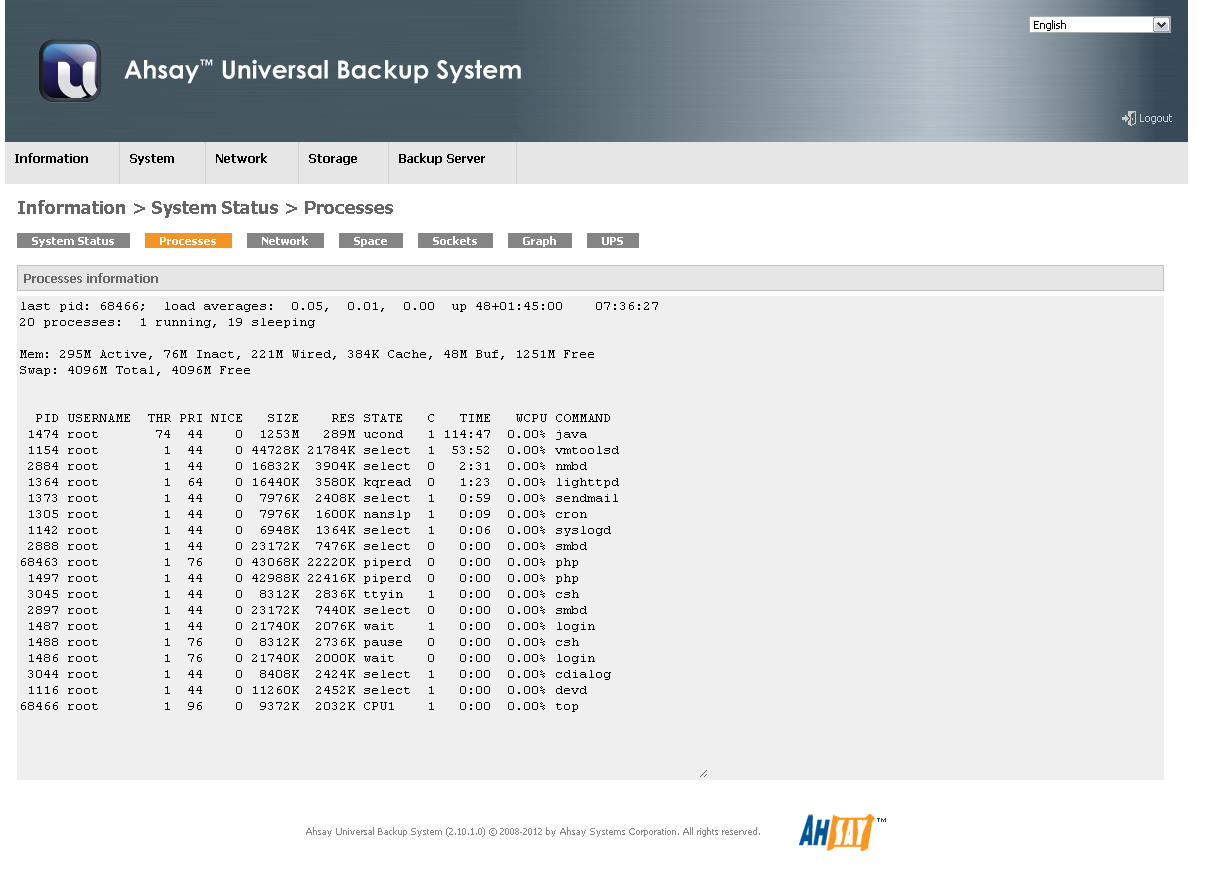This screenshot has height=873, width=1210.
Task: Click the footer copyright text
Action: 533,832
